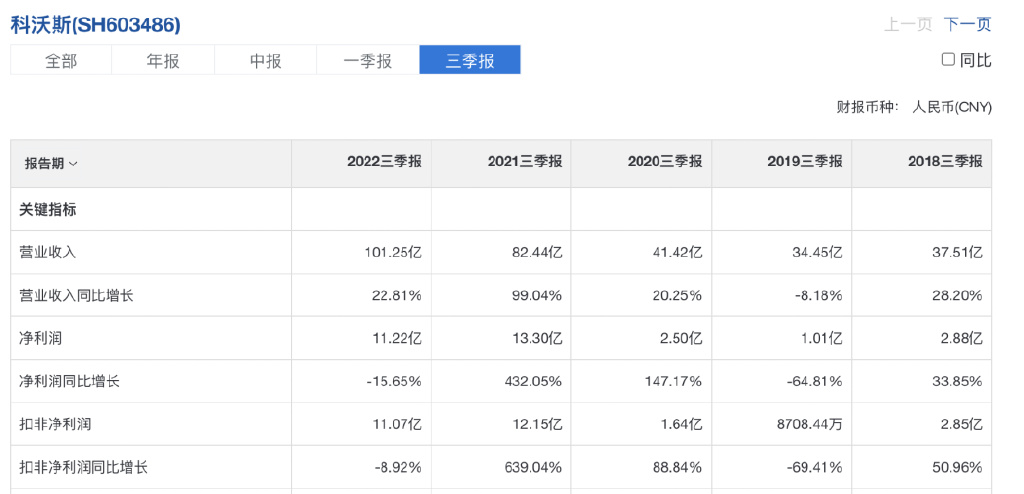1024x494 pixels.
Task: Click the 2020三季报 column header
Action: point(664,162)
